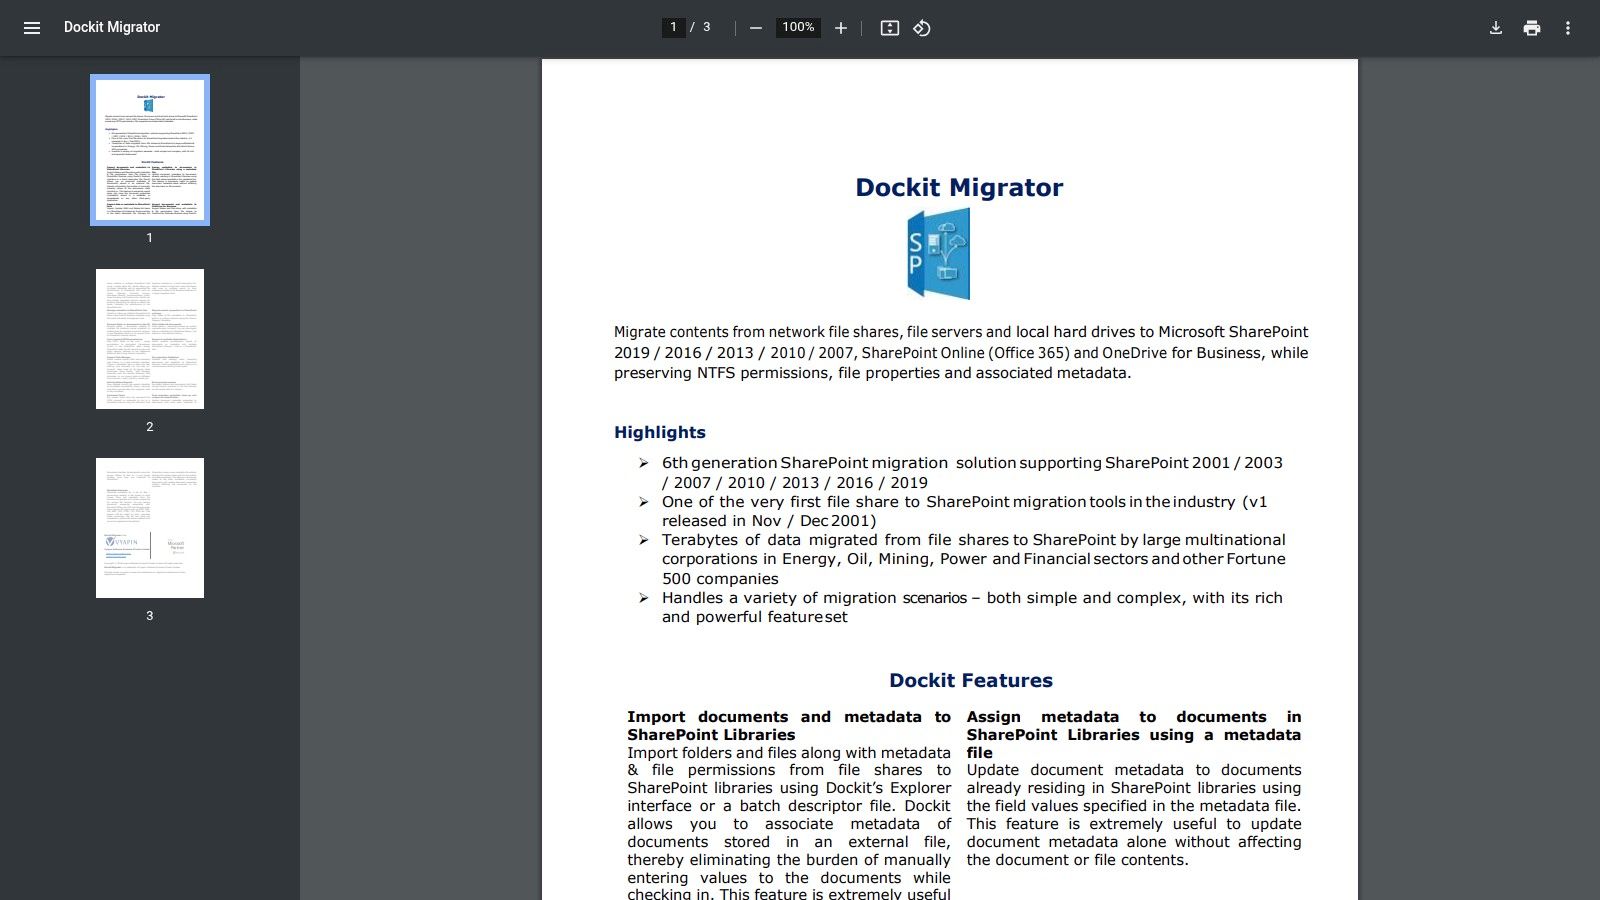Click the Highlights heading in the document

(x=659, y=432)
